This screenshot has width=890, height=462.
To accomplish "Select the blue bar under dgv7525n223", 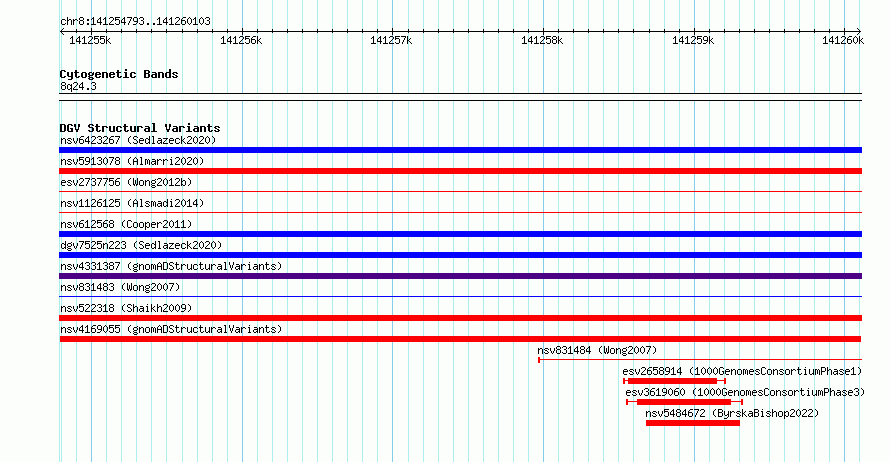I will click(x=460, y=255).
